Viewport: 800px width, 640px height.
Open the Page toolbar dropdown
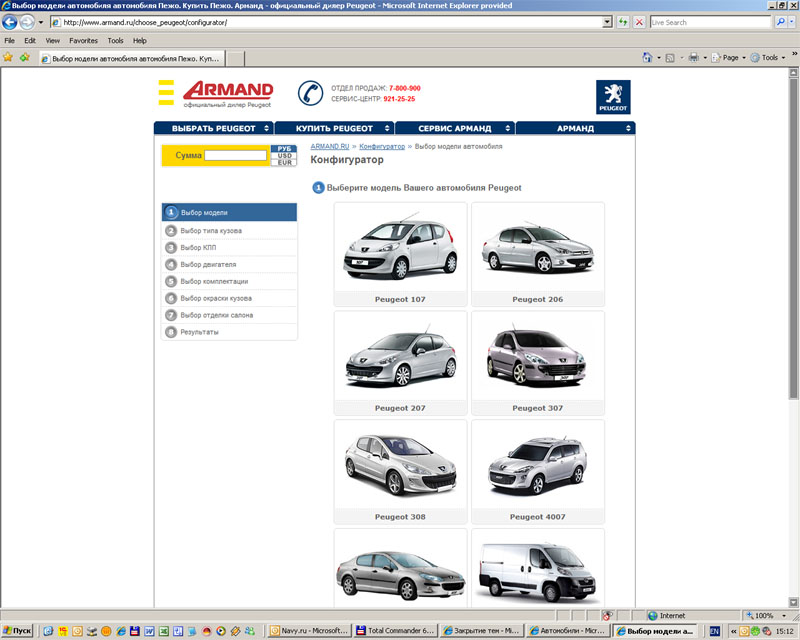coord(729,58)
